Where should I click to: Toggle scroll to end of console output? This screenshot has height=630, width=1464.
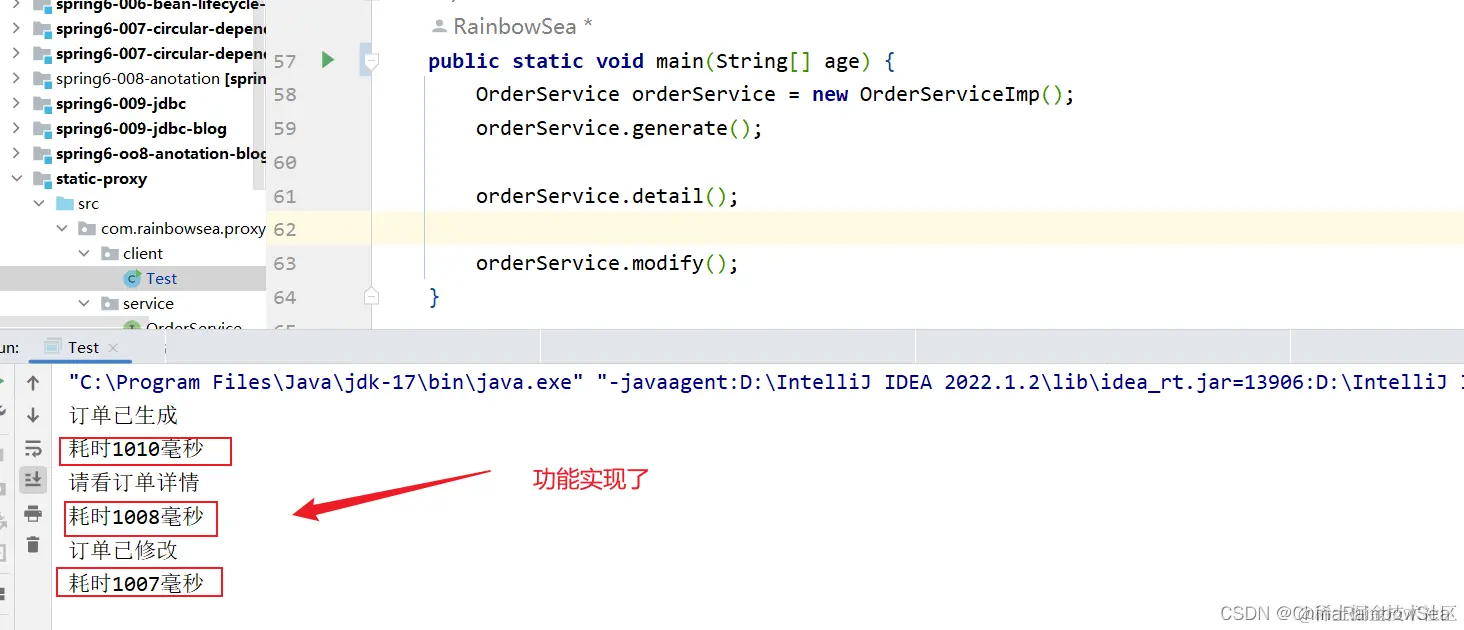pos(33,479)
